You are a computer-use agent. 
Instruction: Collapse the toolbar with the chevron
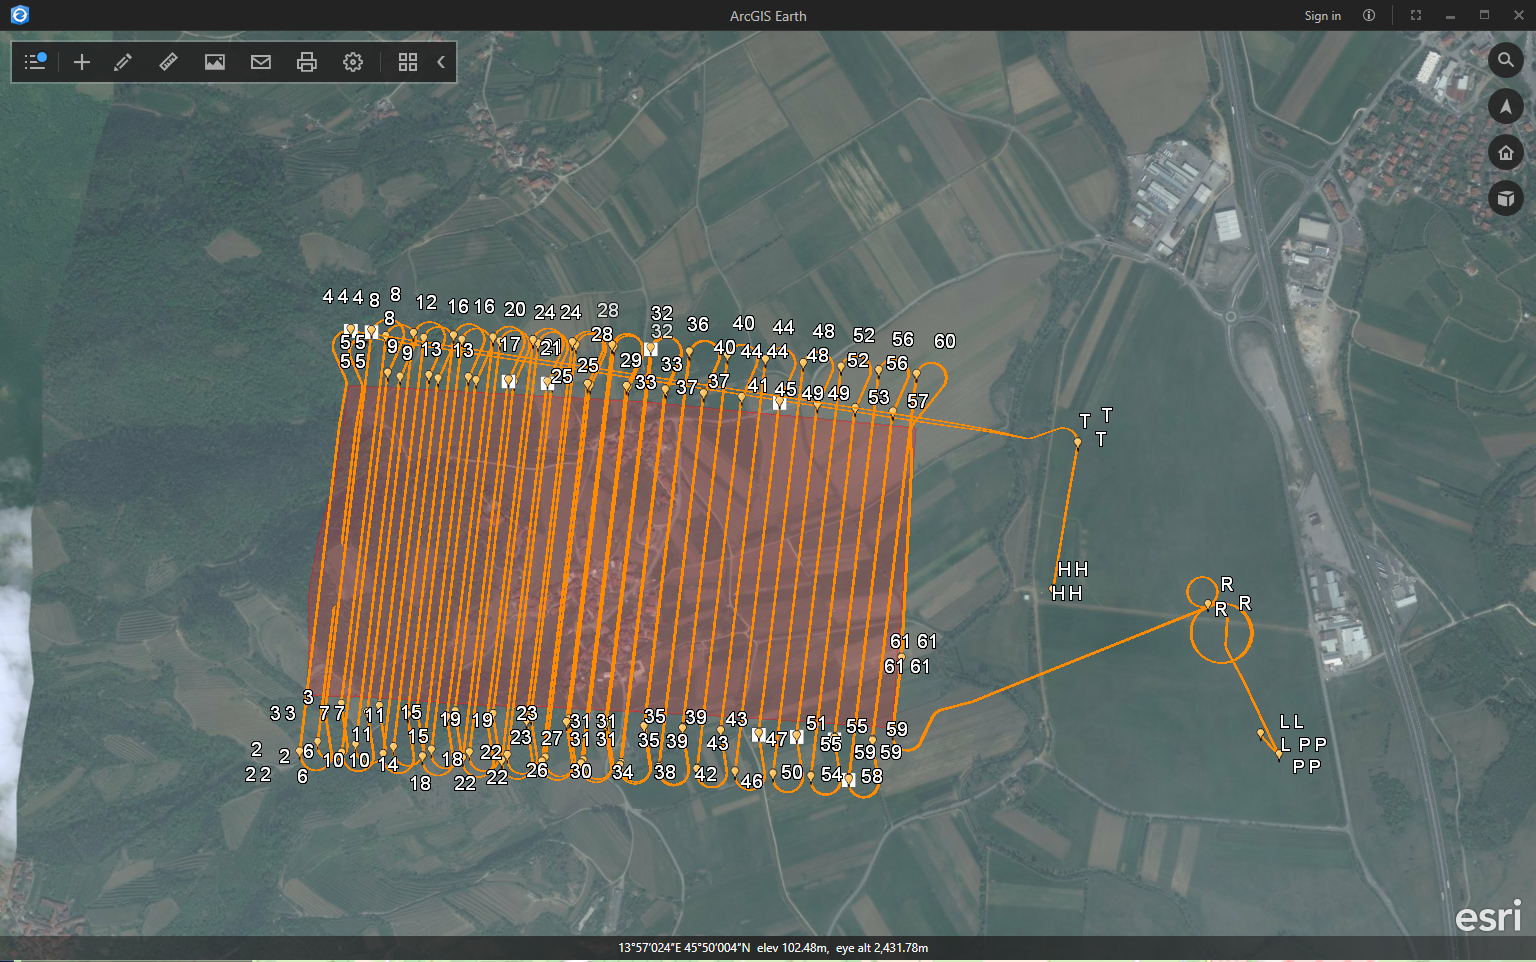coord(440,61)
